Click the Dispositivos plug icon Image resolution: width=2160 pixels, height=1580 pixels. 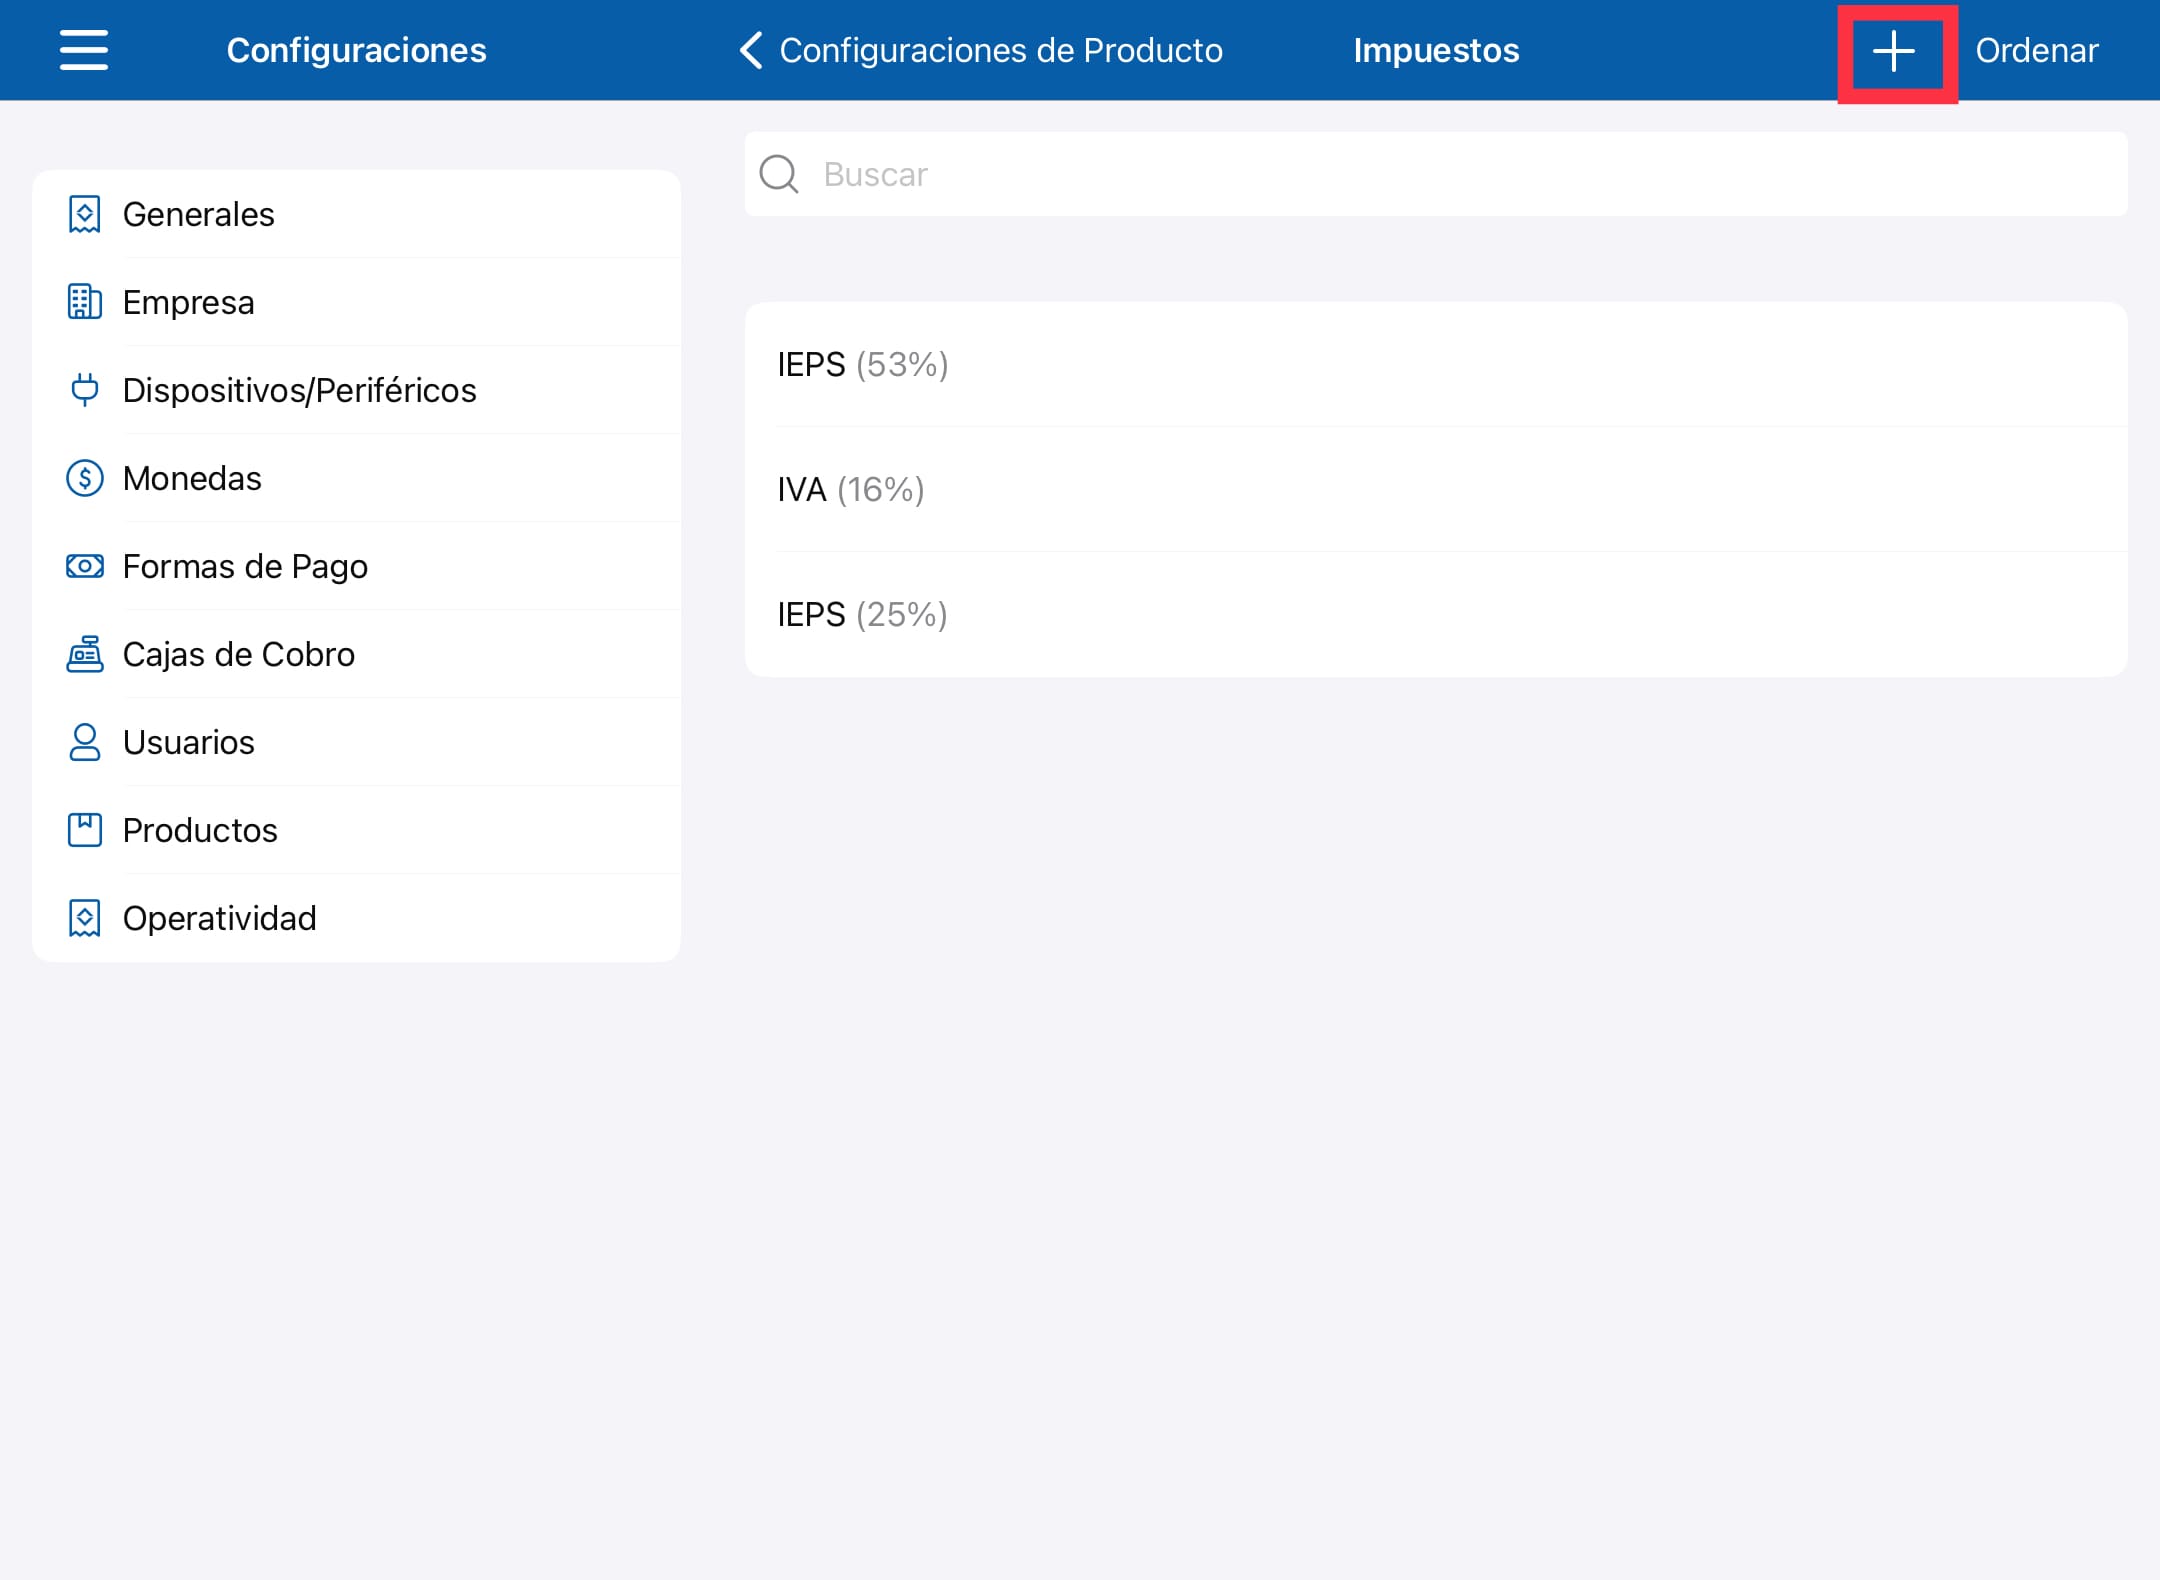click(85, 390)
